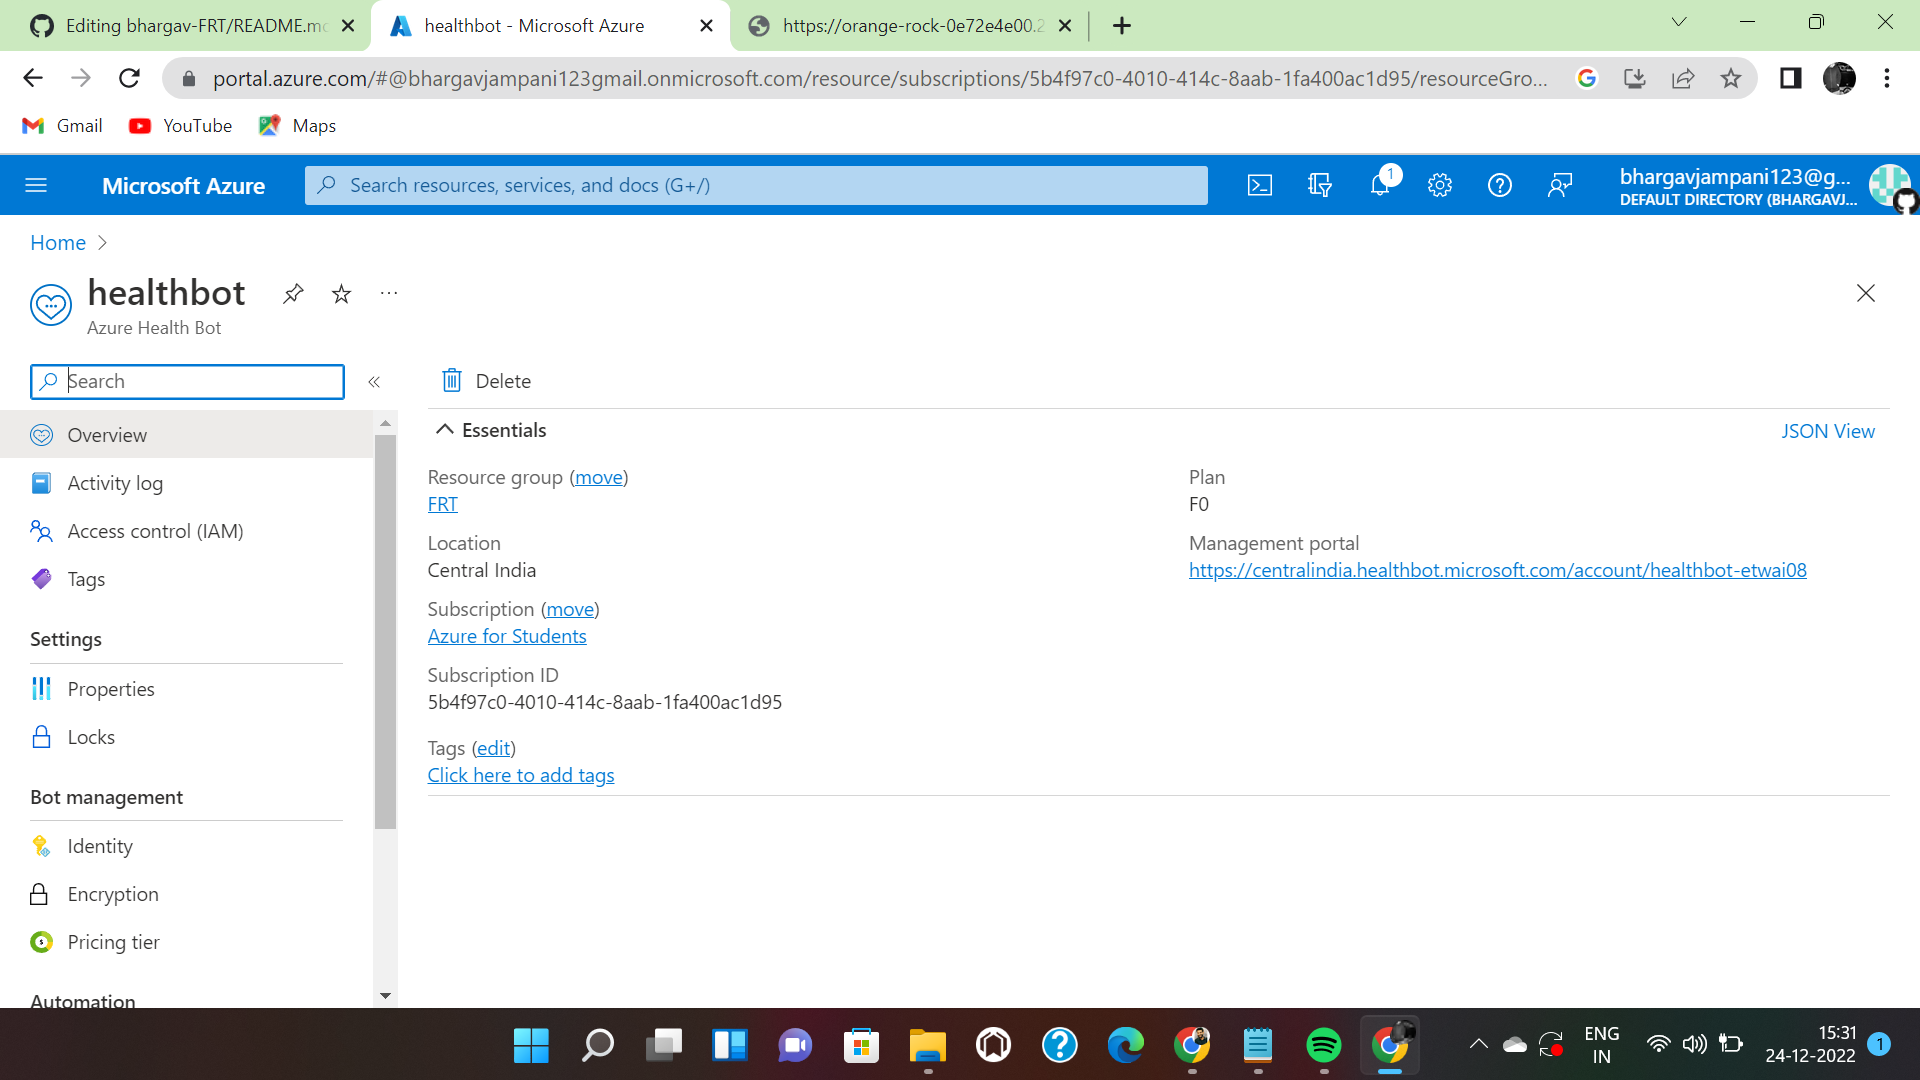The height and width of the screenshot is (1080, 1920).
Task: Go to Home breadcrumb
Action: click(x=58, y=243)
